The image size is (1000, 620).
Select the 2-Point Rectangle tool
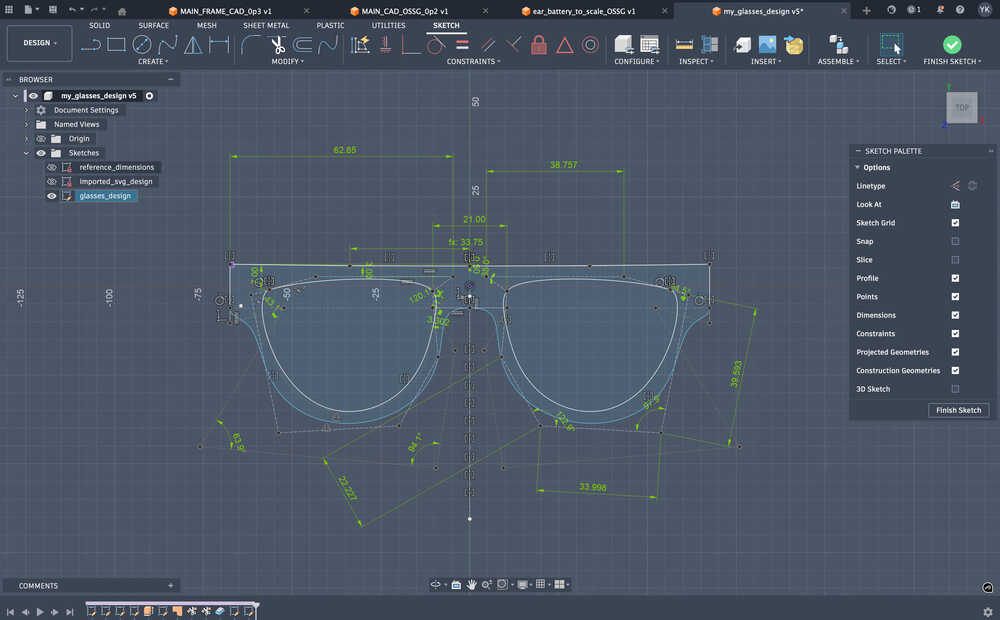113,44
